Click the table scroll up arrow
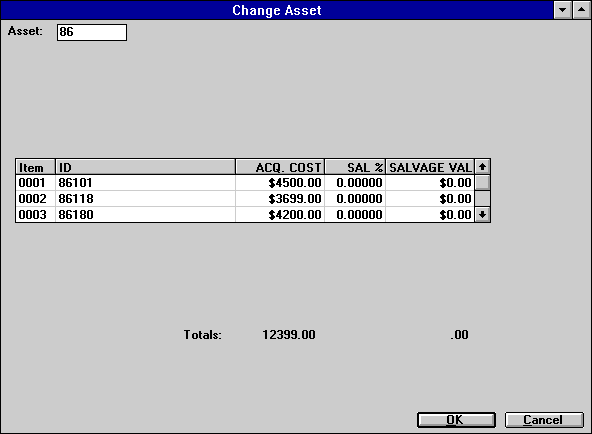Viewport: 592px width, 434px height. coord(482,167)
